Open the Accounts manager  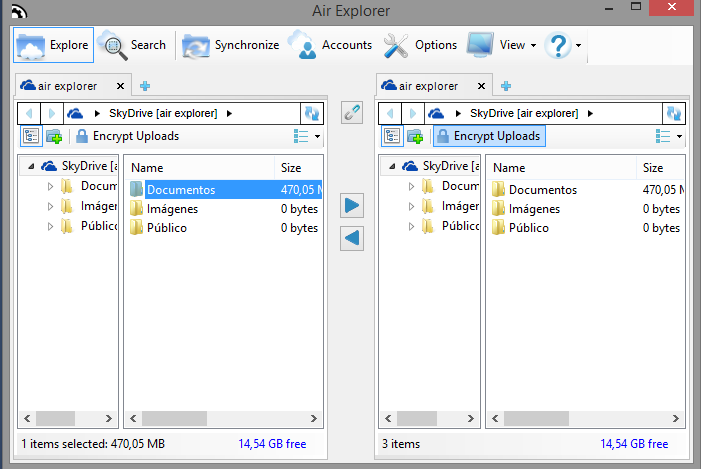tap(330, 45)
